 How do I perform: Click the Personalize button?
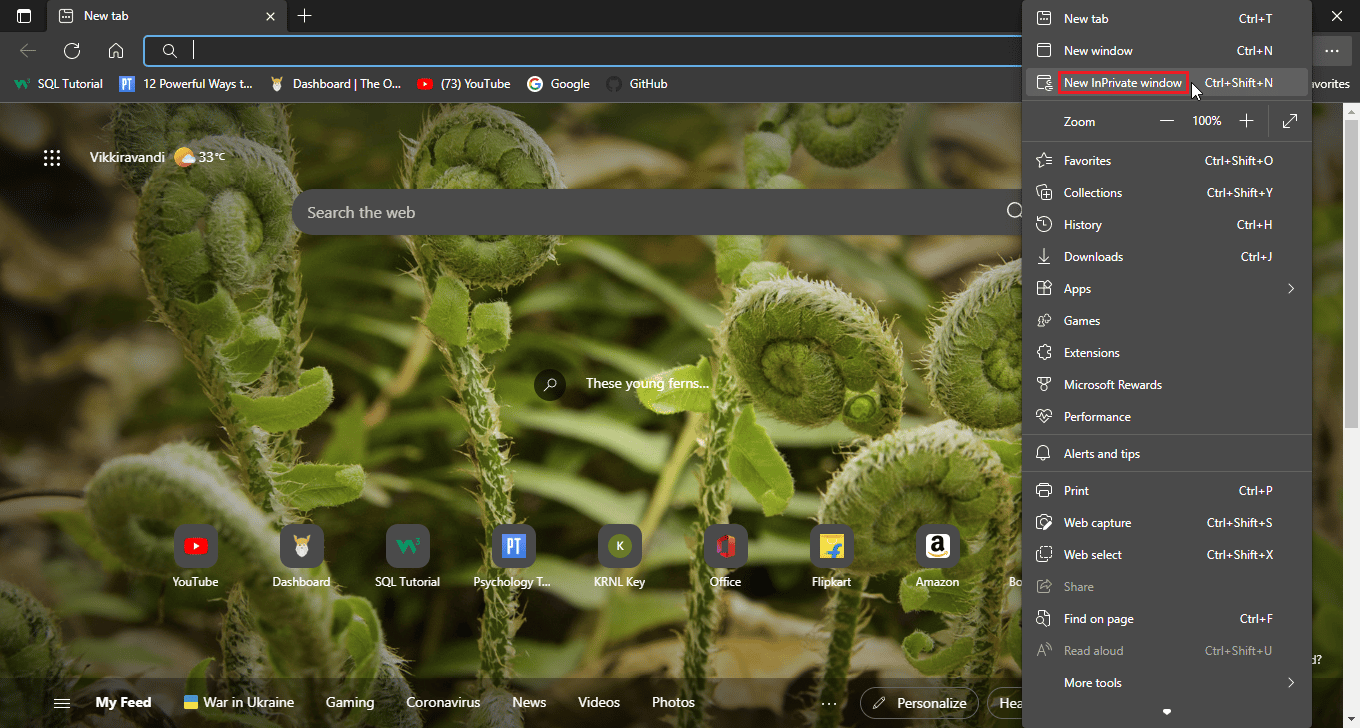[919, 703]
